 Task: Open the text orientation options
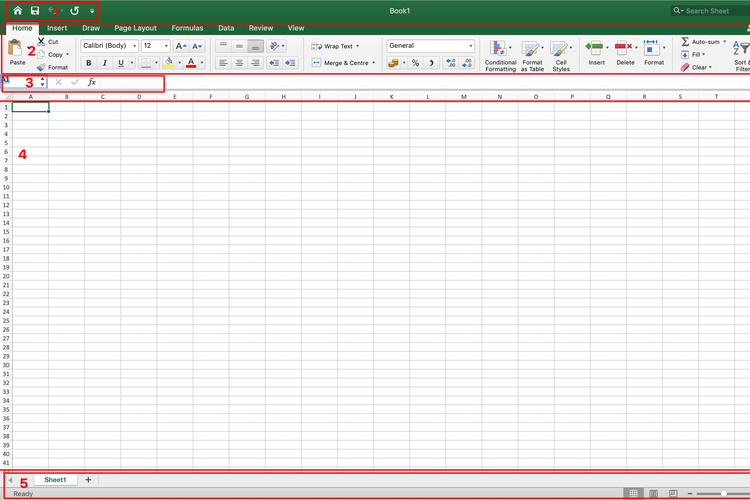(276, 46)
